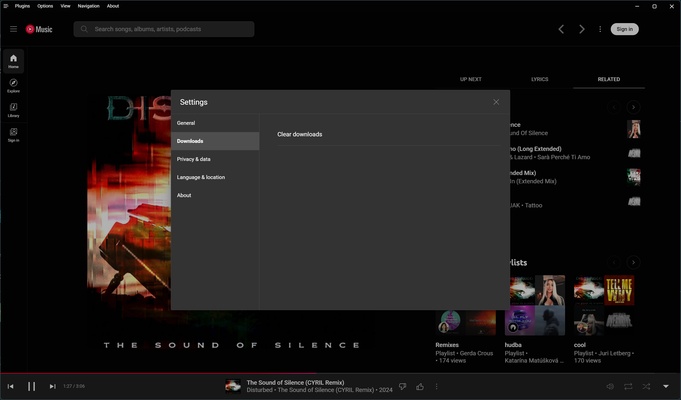Viewport: 681px width, 400px height.
Task: Click now playing album thumbnail in player bar
Action: tap(233, 386)
